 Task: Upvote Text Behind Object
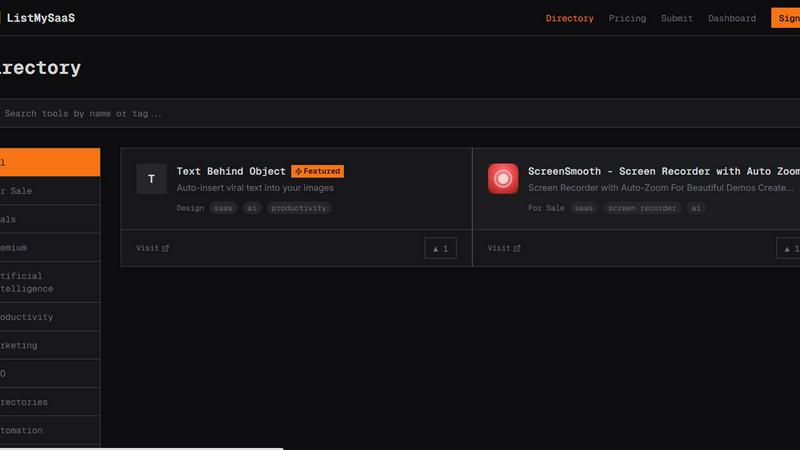pyautogui.click(x=440, y=248)
